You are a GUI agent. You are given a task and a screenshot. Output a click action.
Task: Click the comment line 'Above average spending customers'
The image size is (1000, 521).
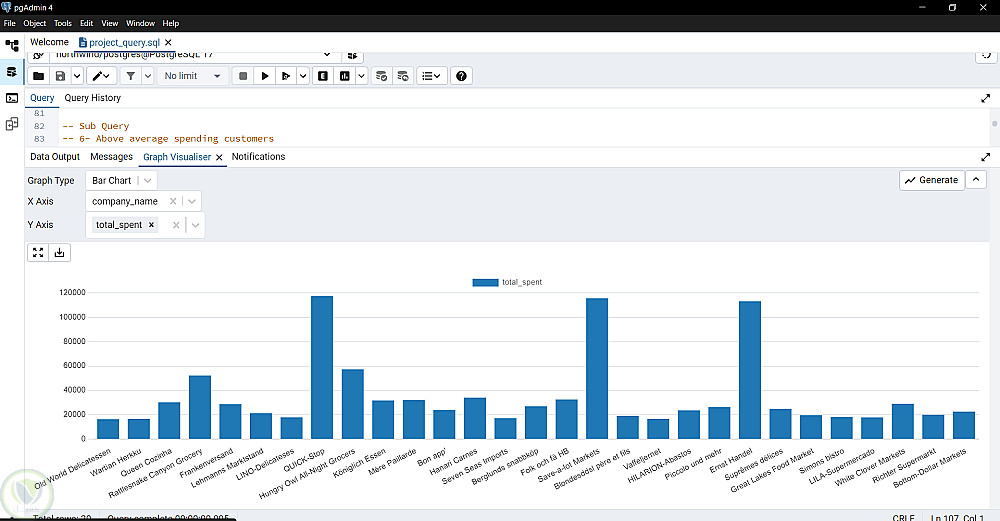point(168,139)
